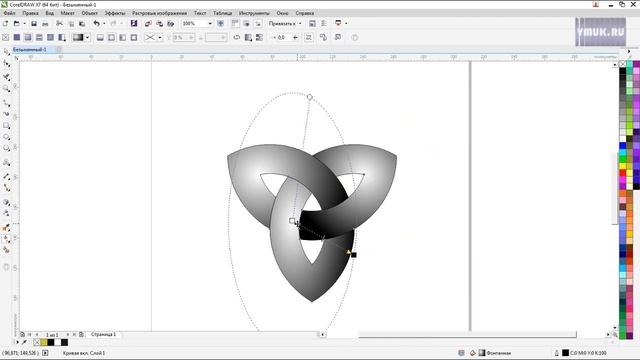The image size is (640, 360).
Task: Select the Zoom tool in the toolbox
Action: coord(6,89)
